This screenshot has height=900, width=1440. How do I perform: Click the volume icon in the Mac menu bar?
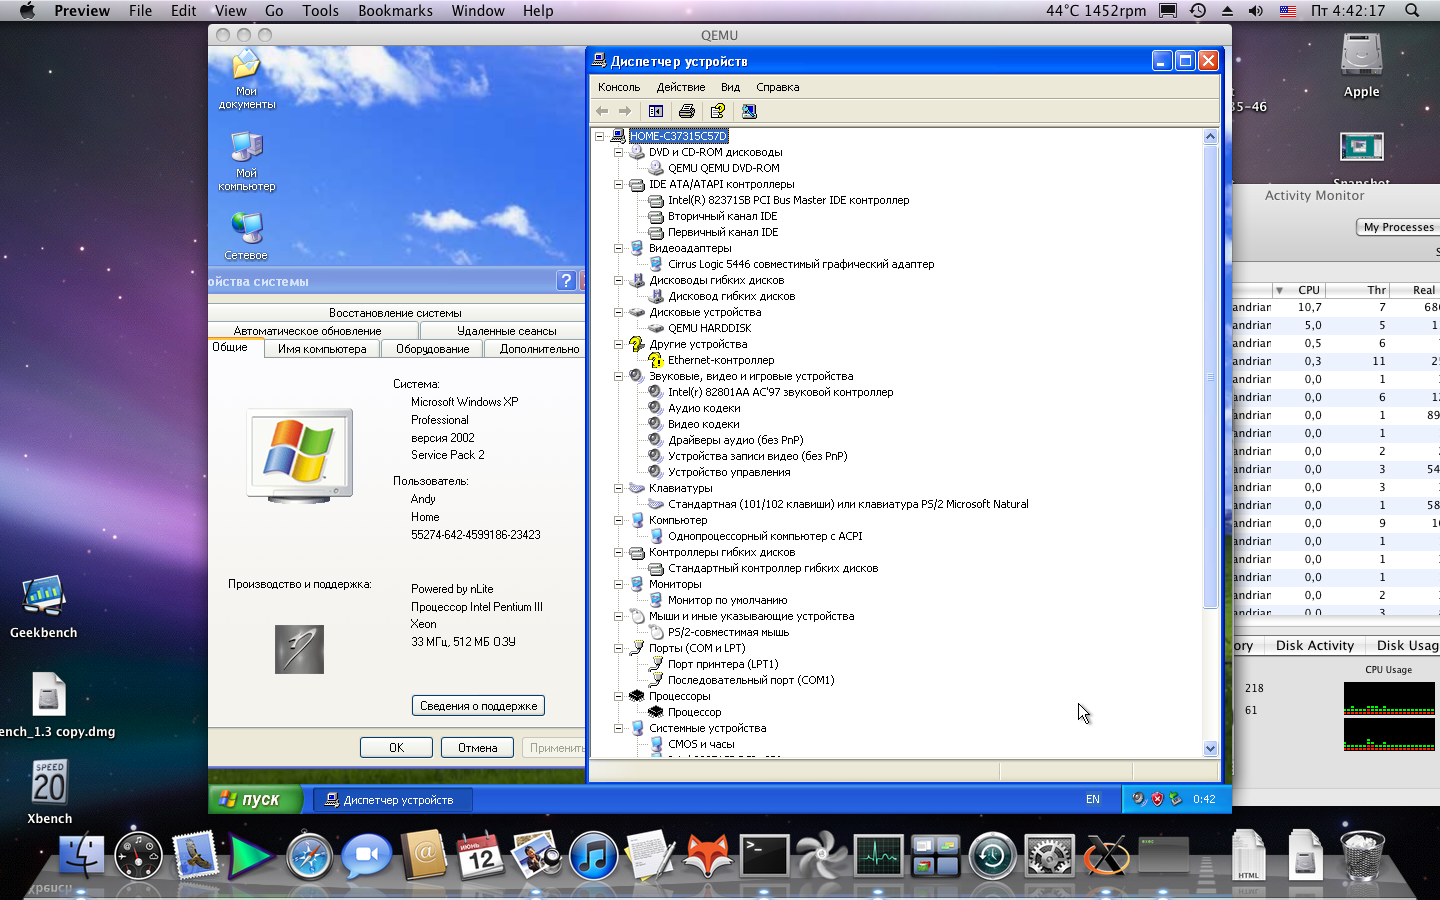click(1256, 11)
